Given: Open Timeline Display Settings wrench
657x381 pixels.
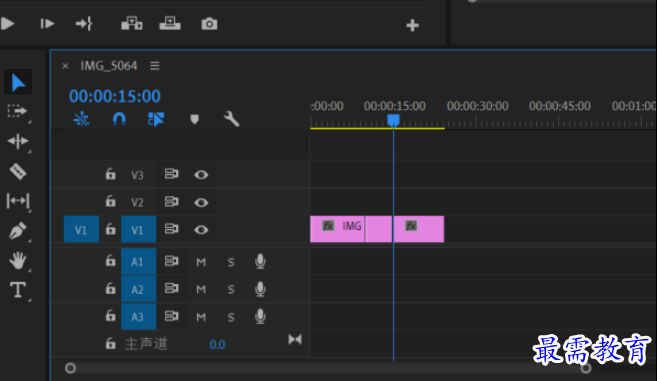Looking at the screenshot, I should tap(231, 119).
